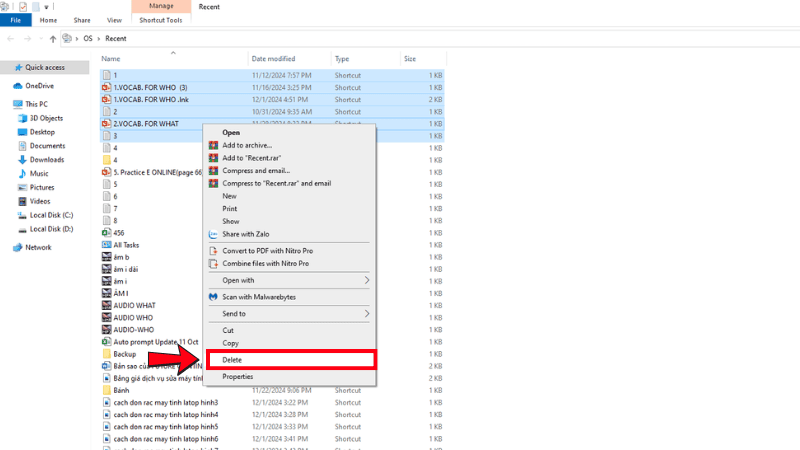Click Delete in the context menu
This screenshot has height=450, width=800.
pyautogui.click(x=232, y=360)
